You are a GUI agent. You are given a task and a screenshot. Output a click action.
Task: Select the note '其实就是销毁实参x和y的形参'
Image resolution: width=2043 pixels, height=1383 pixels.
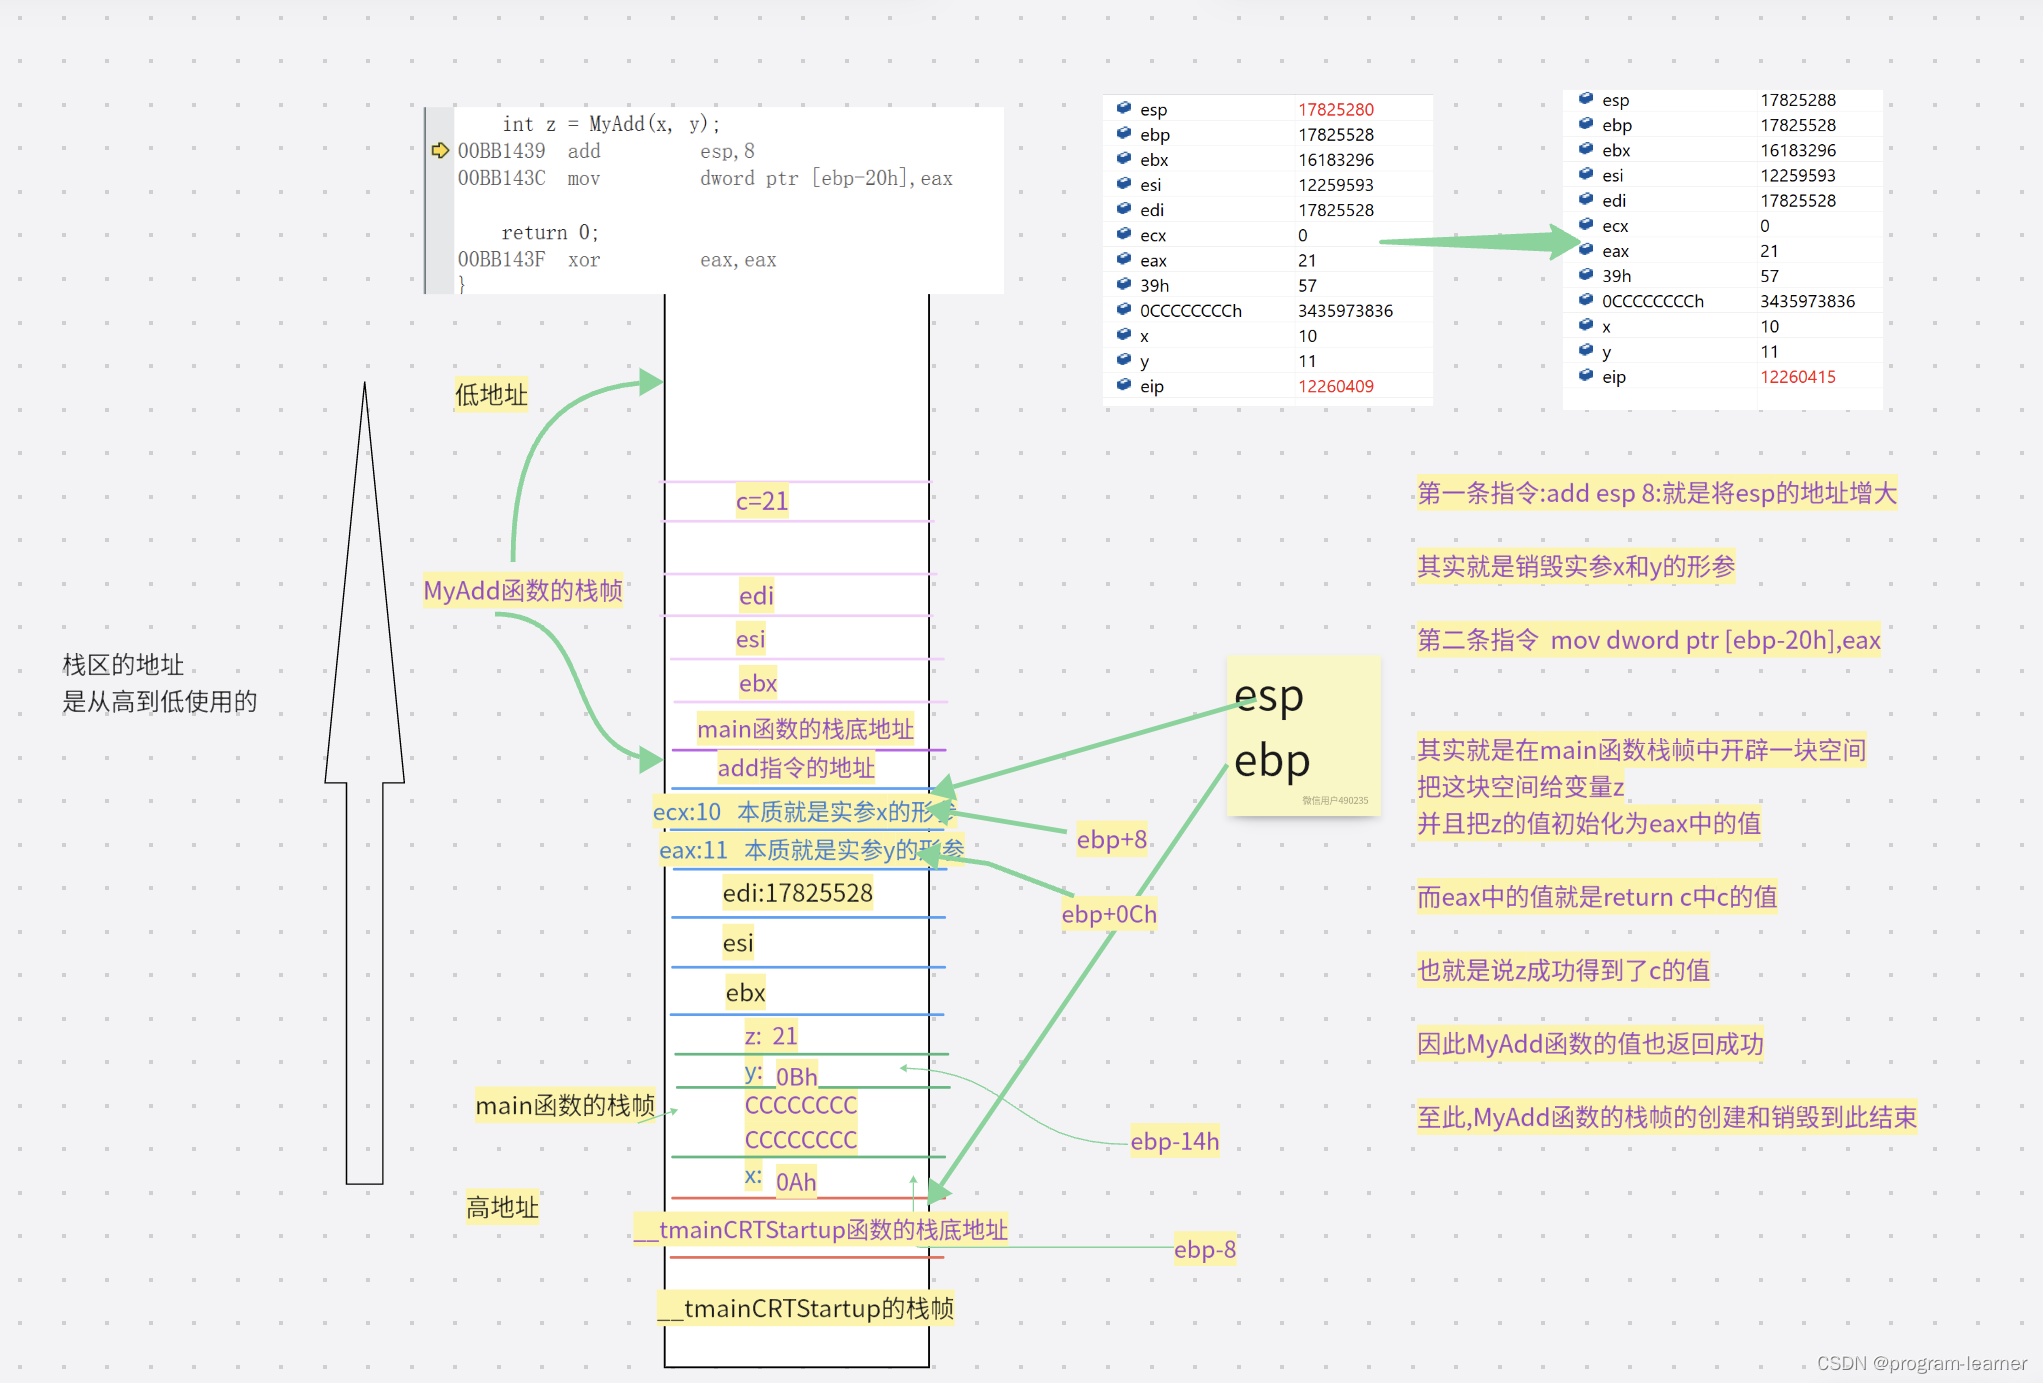pos(1575,566)
